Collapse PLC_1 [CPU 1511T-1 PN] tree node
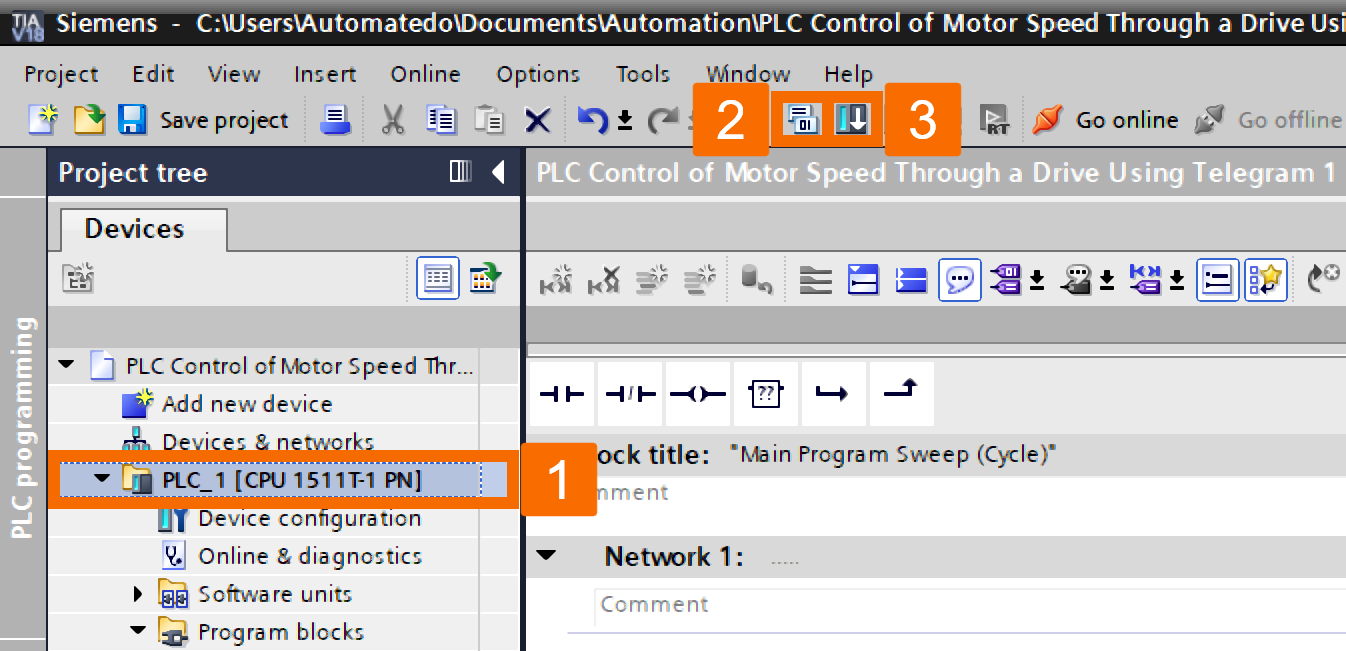Screen dimensions: 1346x651 coord(98,479)
